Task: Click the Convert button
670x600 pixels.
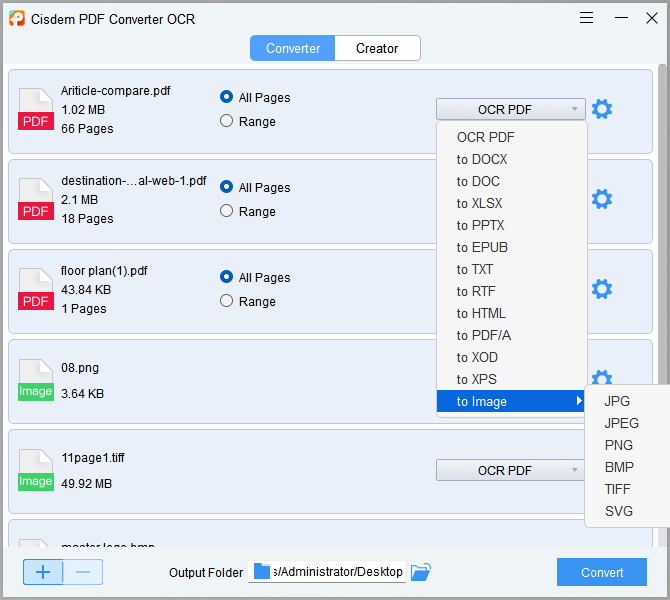Action: click(x=602, y=572)
